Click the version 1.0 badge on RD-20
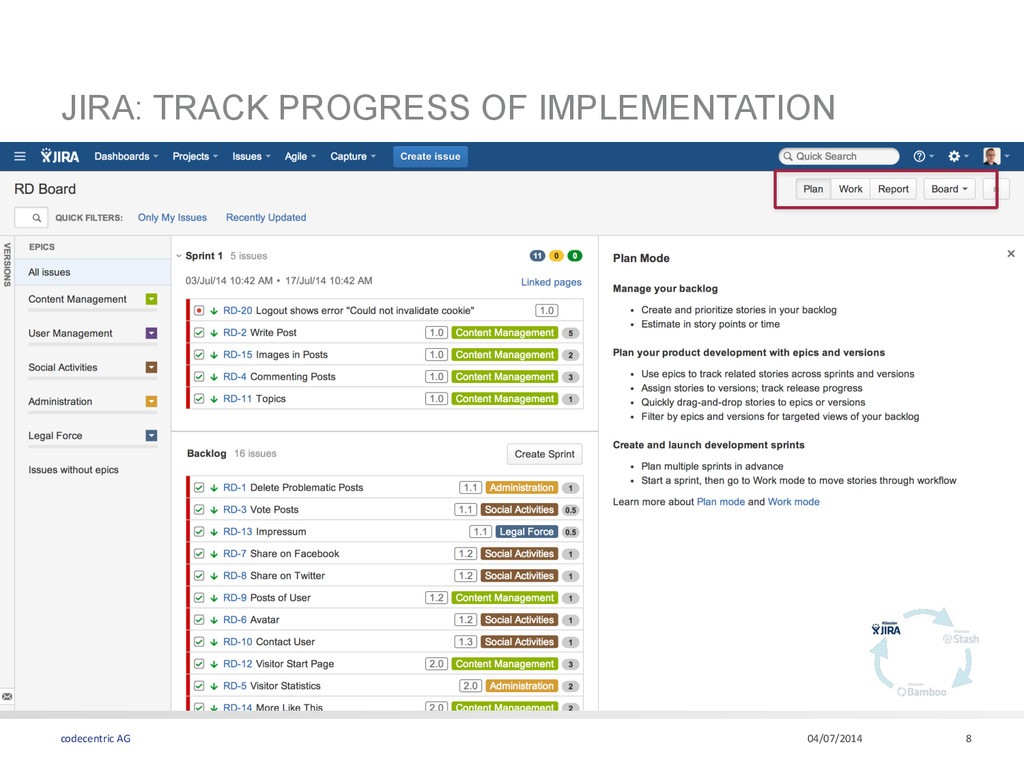Screen dimensions: 1024x768 pos(547,311)
